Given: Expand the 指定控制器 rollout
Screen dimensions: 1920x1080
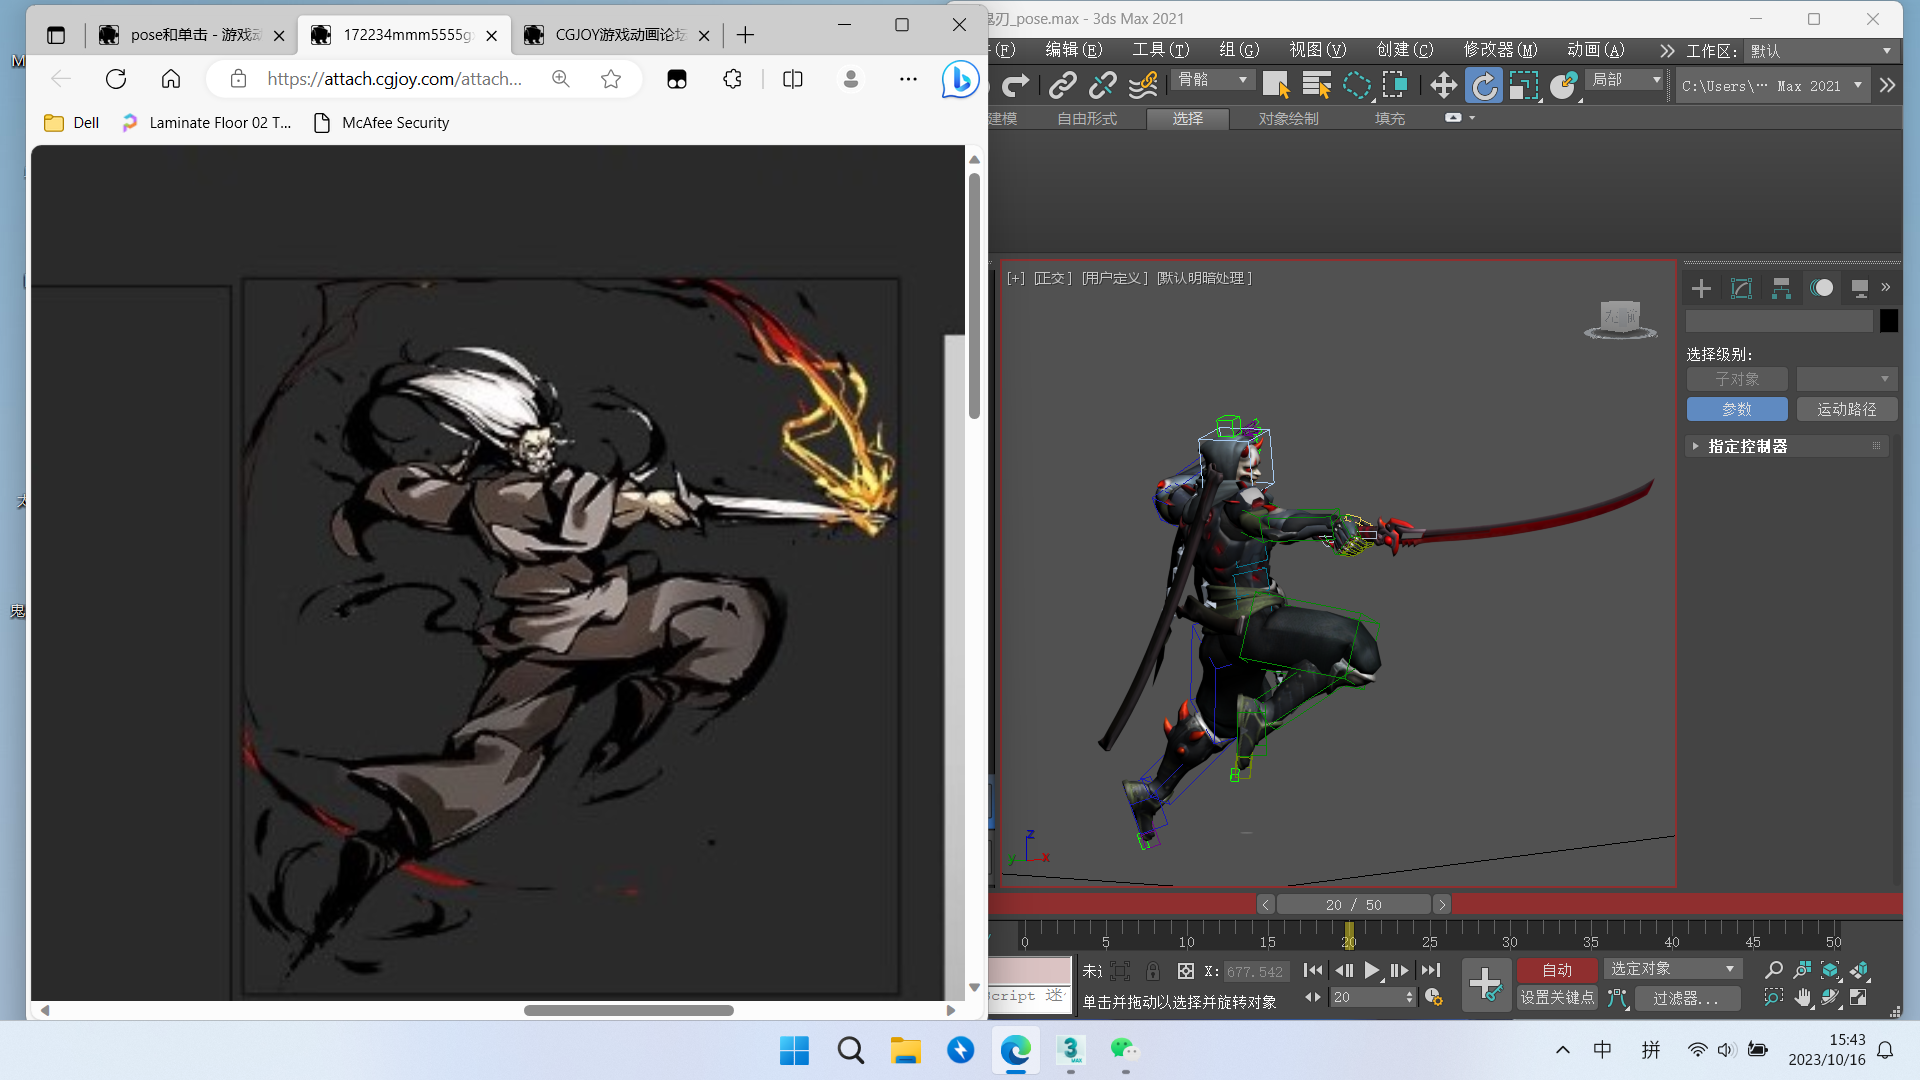Looking at the screenshot, I should tap(1787, 446).
